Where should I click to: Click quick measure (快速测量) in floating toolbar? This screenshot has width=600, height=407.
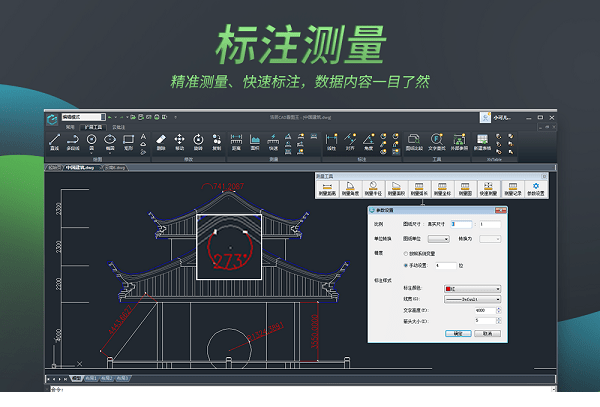488,189
